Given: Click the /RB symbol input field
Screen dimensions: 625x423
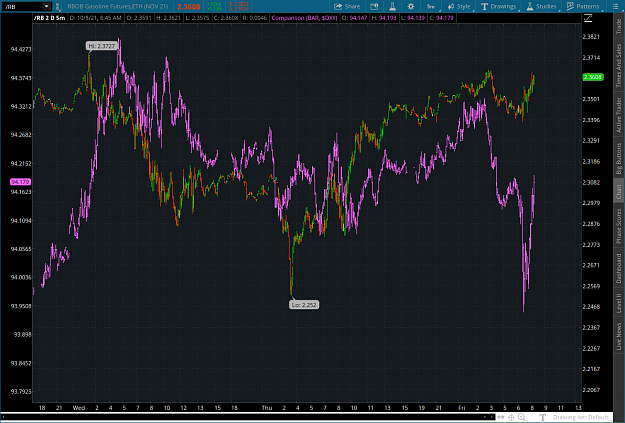Looking at the screenshot, I should (x=22, y=6).
